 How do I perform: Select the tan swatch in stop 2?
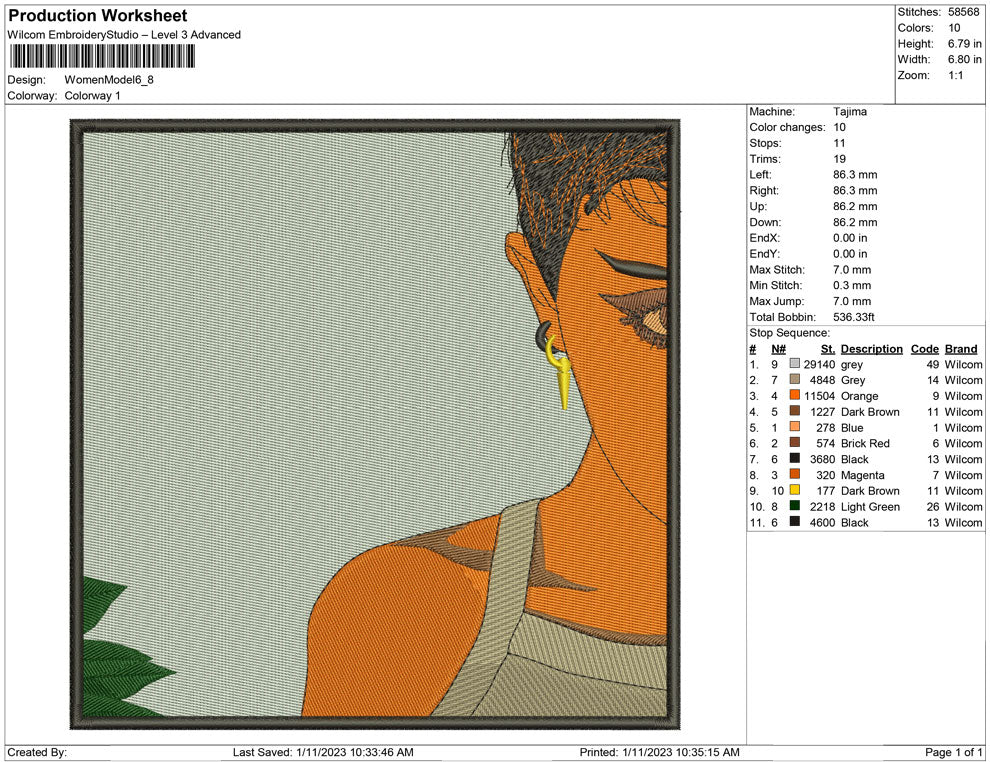click(795, 381)
